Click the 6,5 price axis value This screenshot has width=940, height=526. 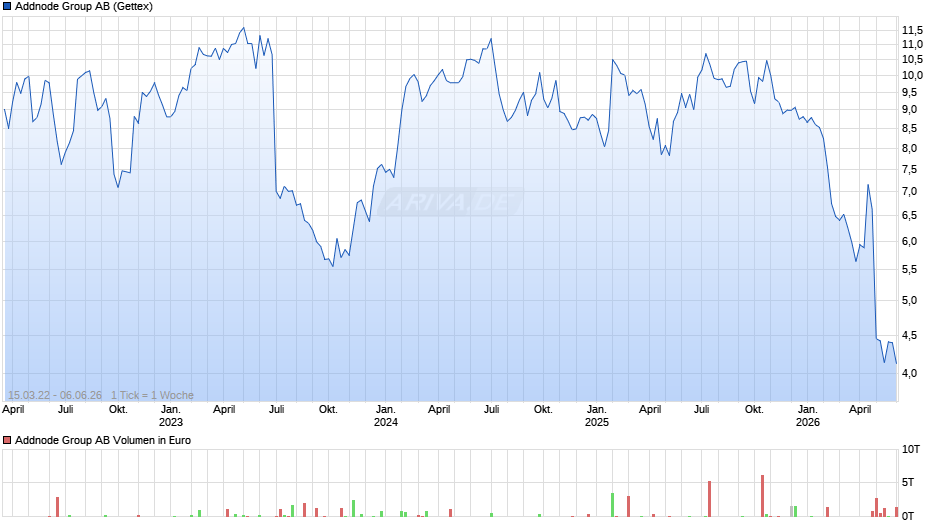[909, 216]
